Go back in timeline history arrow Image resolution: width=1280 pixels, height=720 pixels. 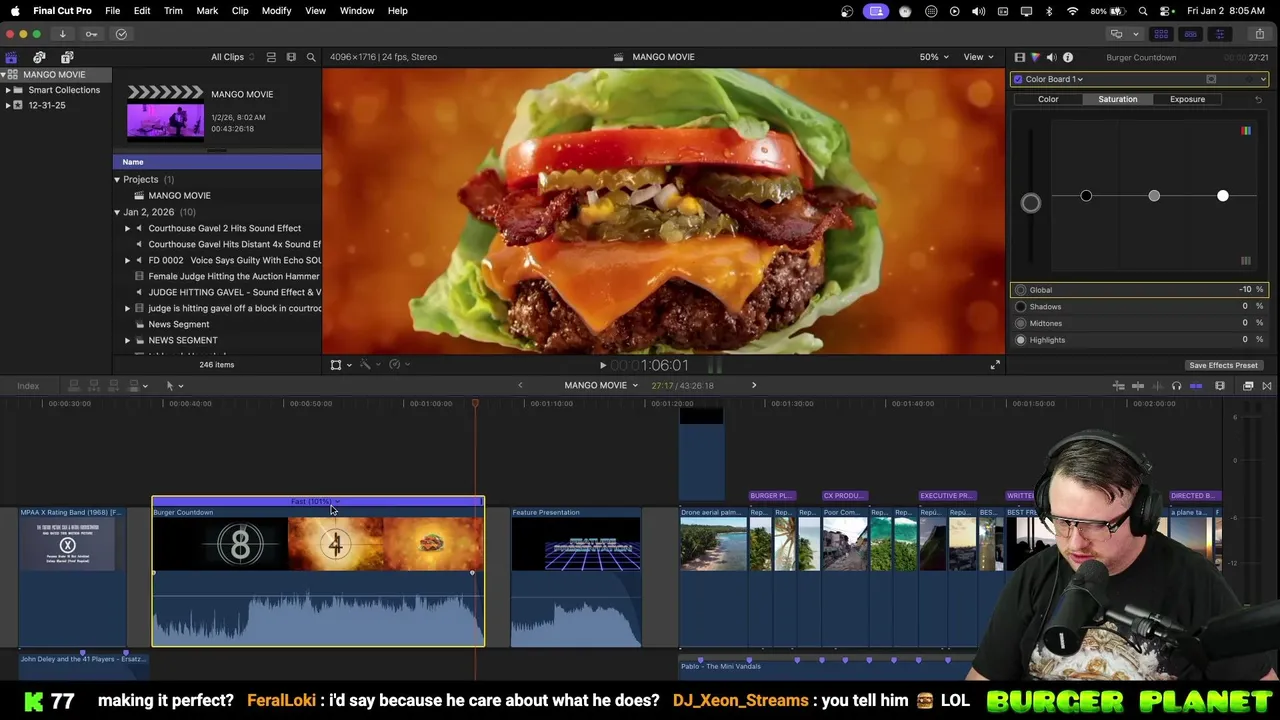[520, 386]
